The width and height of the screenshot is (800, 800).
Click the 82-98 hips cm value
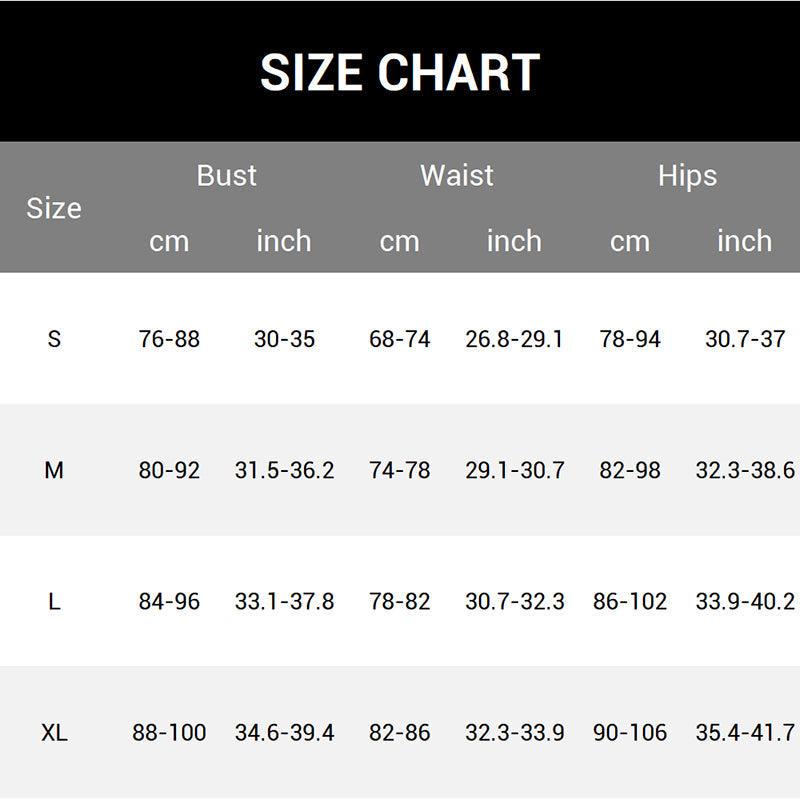pyautogui.click(x=630, y=470)
